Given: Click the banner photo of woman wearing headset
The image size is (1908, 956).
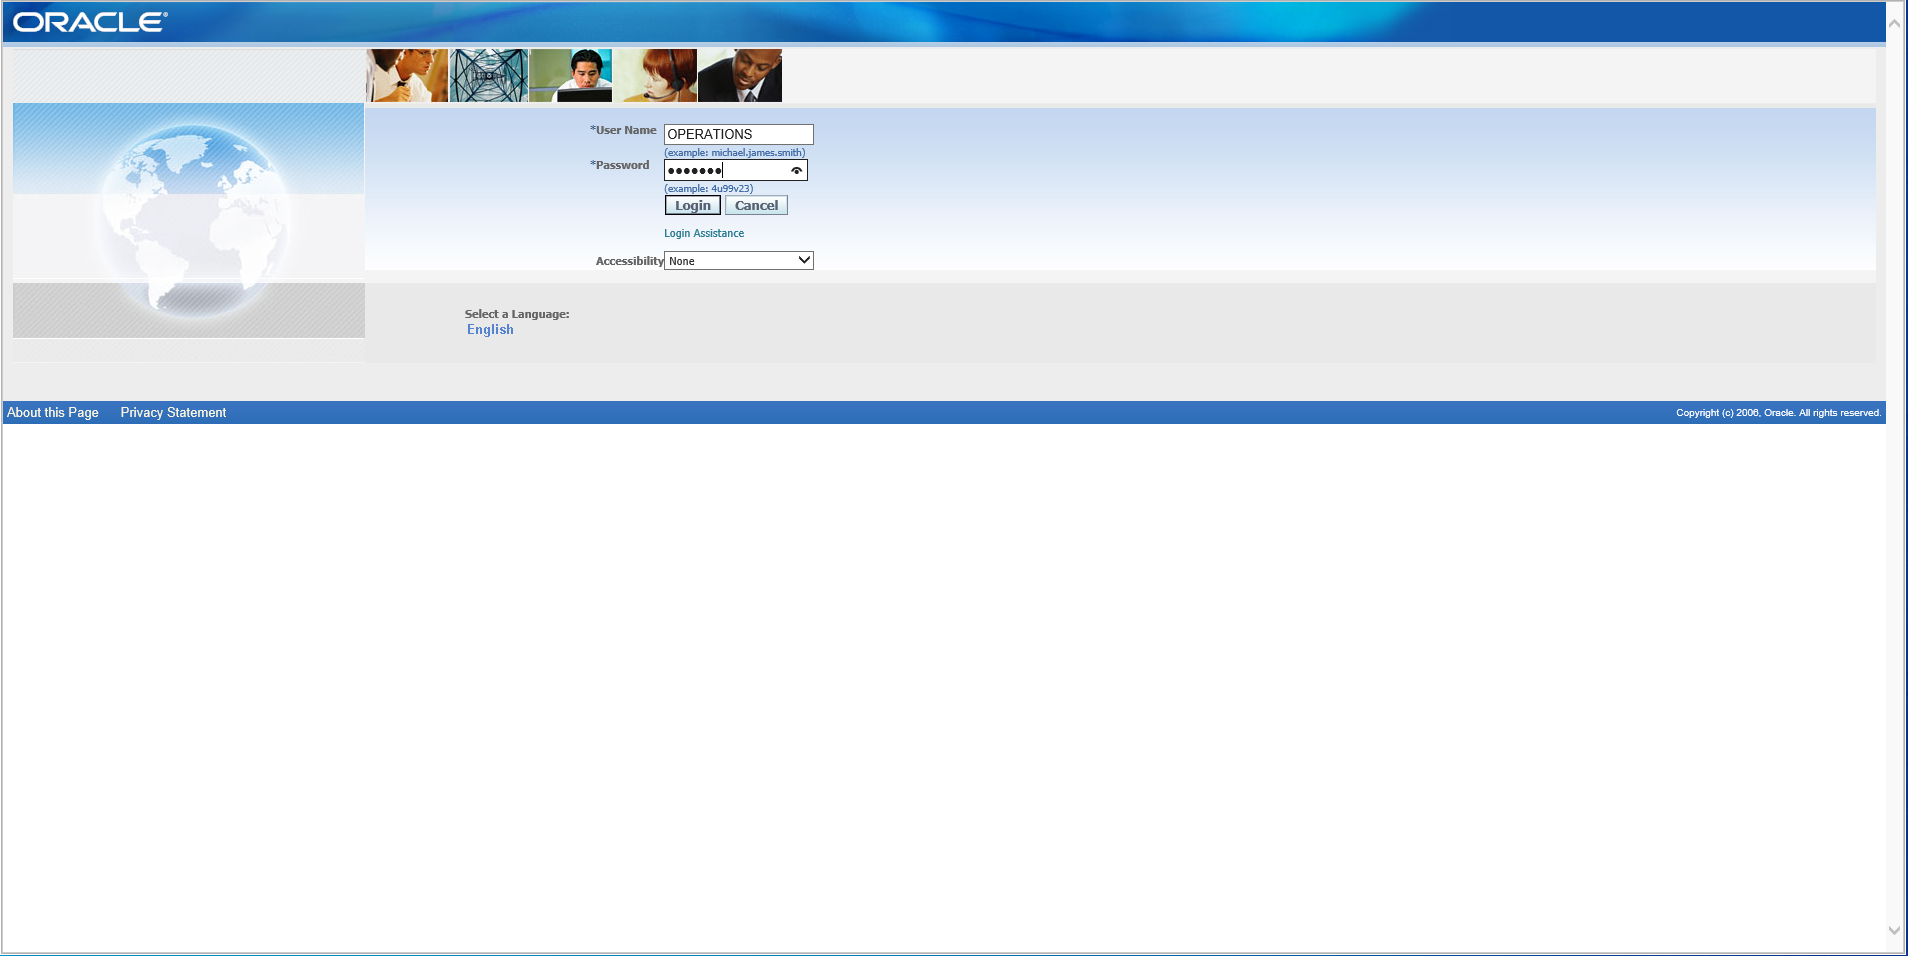Looking at the screenshot, I should (x=655, y=76).
